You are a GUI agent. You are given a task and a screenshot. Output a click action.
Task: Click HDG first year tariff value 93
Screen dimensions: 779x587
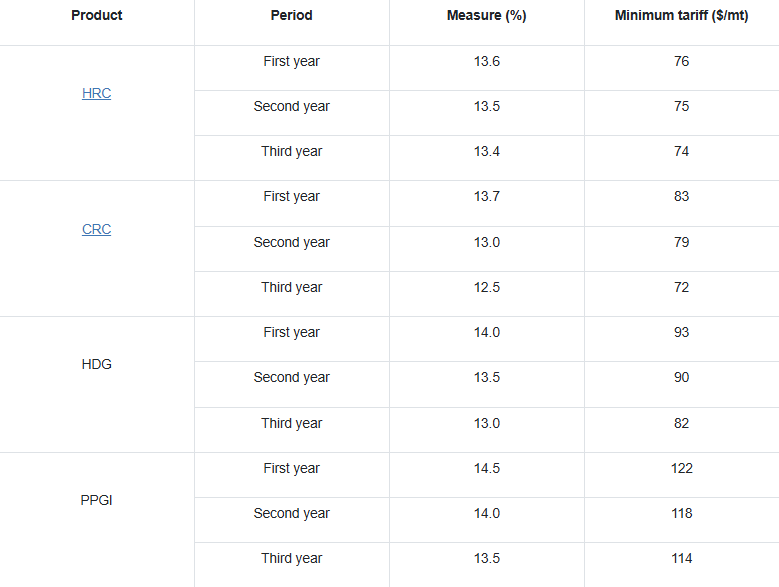coord(681,332)
